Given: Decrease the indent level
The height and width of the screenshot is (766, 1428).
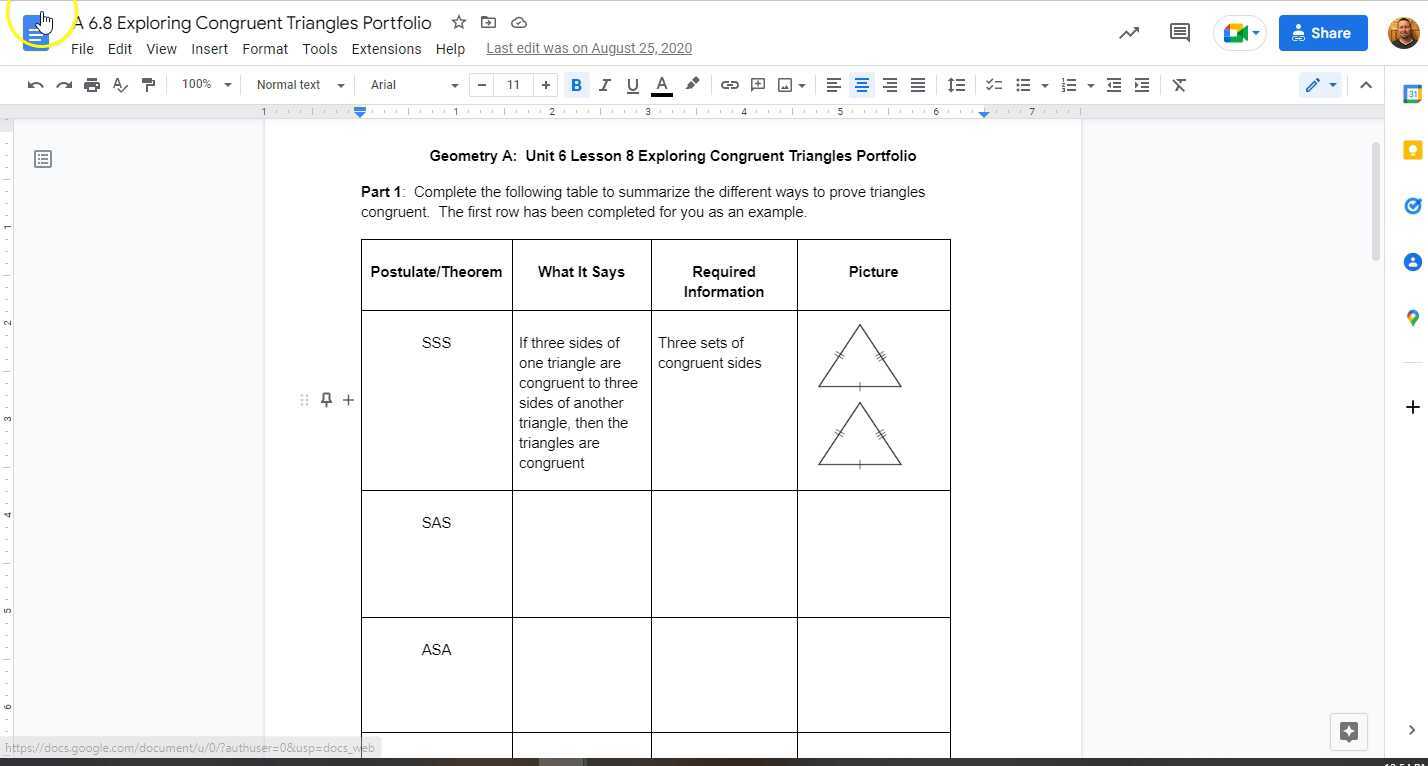Looking at the screenshot, I should click(1114, 85).
